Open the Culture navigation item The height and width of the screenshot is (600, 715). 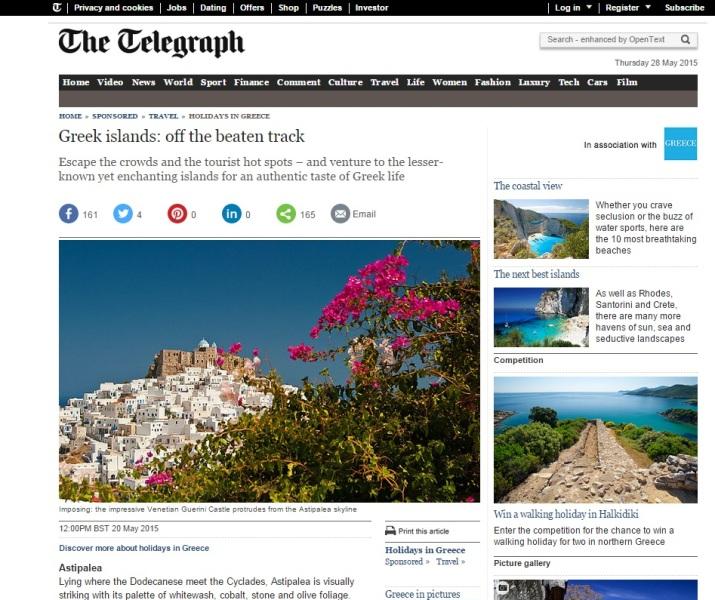point(345,83)
